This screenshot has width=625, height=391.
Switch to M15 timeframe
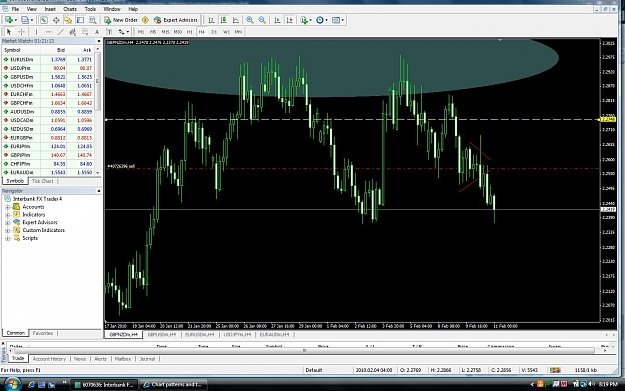165,31
